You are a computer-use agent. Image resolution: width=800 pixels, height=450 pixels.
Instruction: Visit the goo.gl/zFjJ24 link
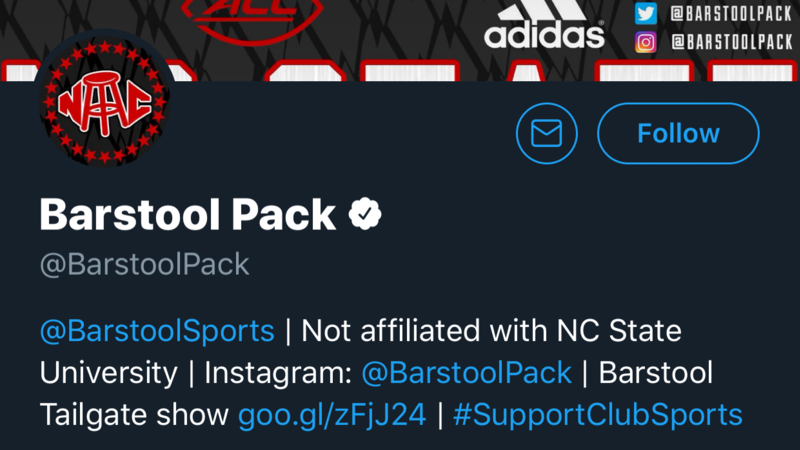tap(332, 414)
